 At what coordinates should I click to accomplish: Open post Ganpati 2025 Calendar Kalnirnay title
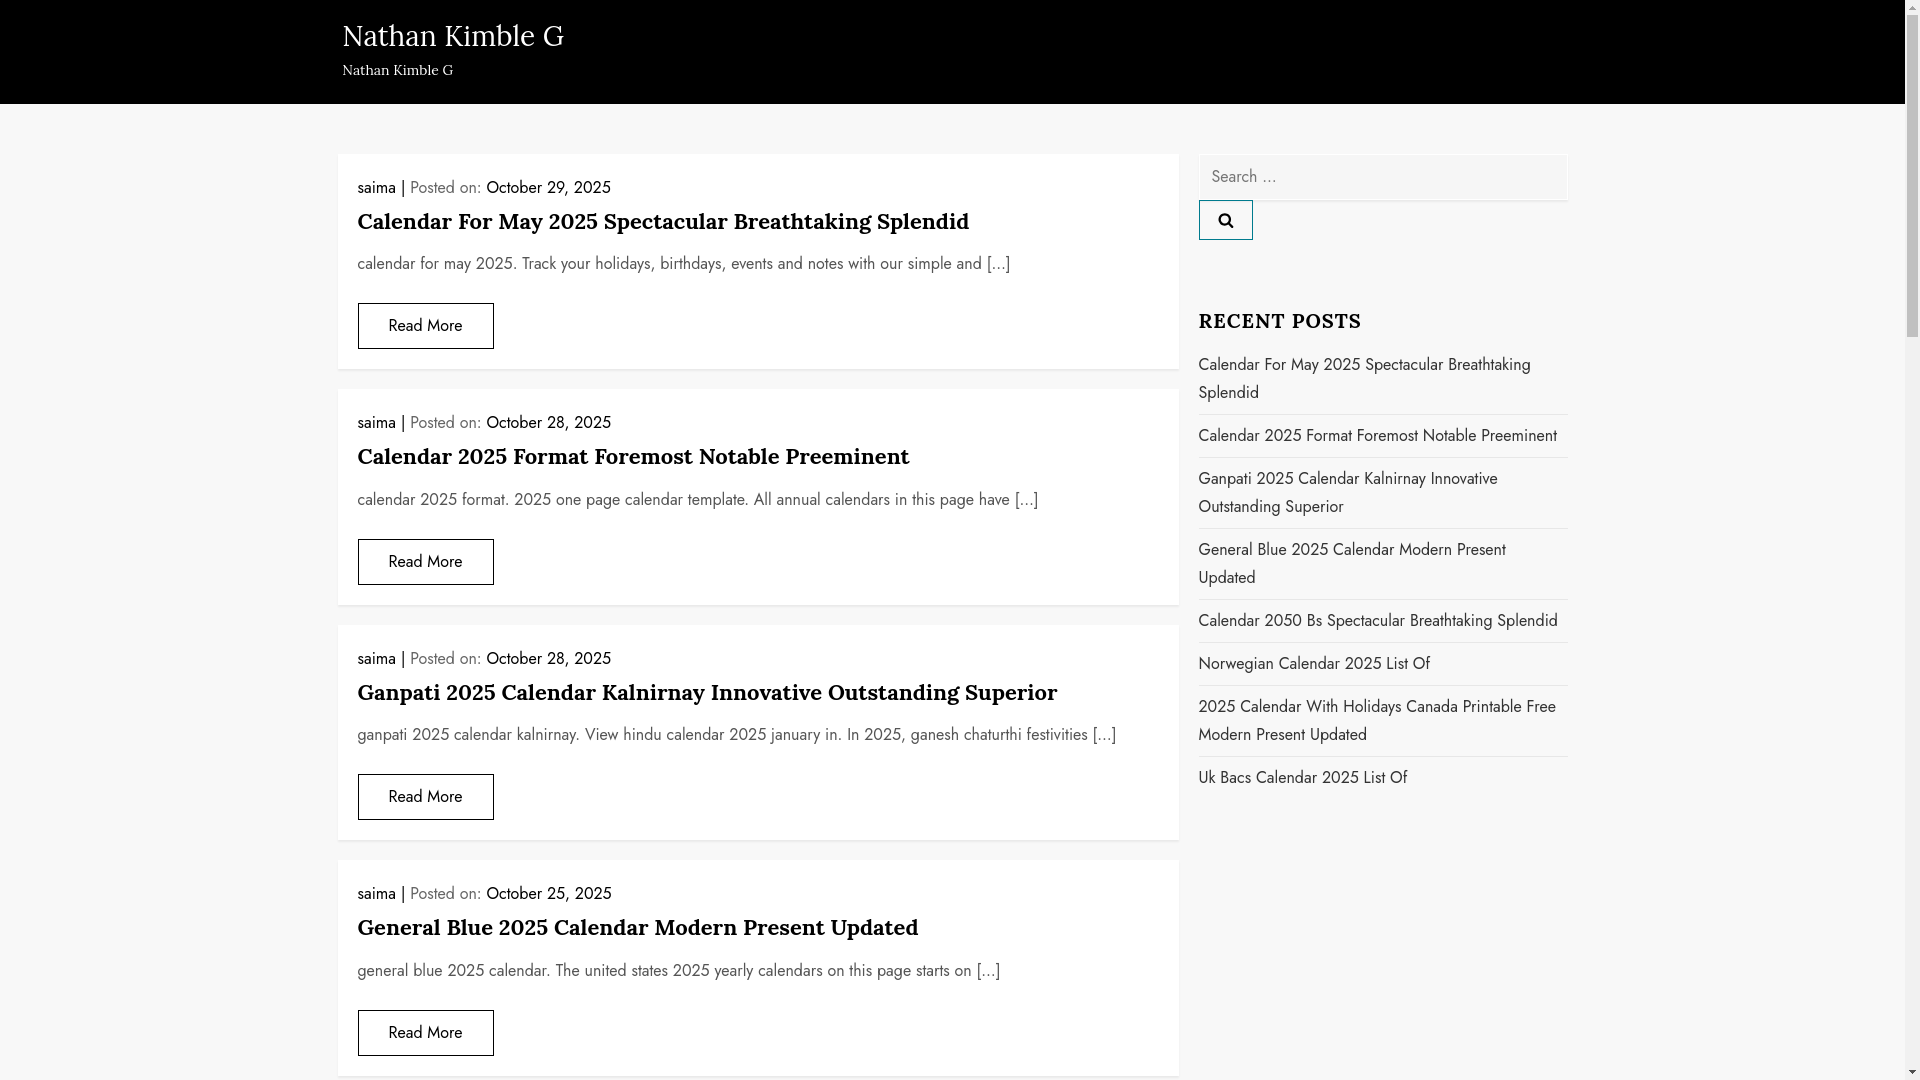pyautogui.click(x=707, y=692)
